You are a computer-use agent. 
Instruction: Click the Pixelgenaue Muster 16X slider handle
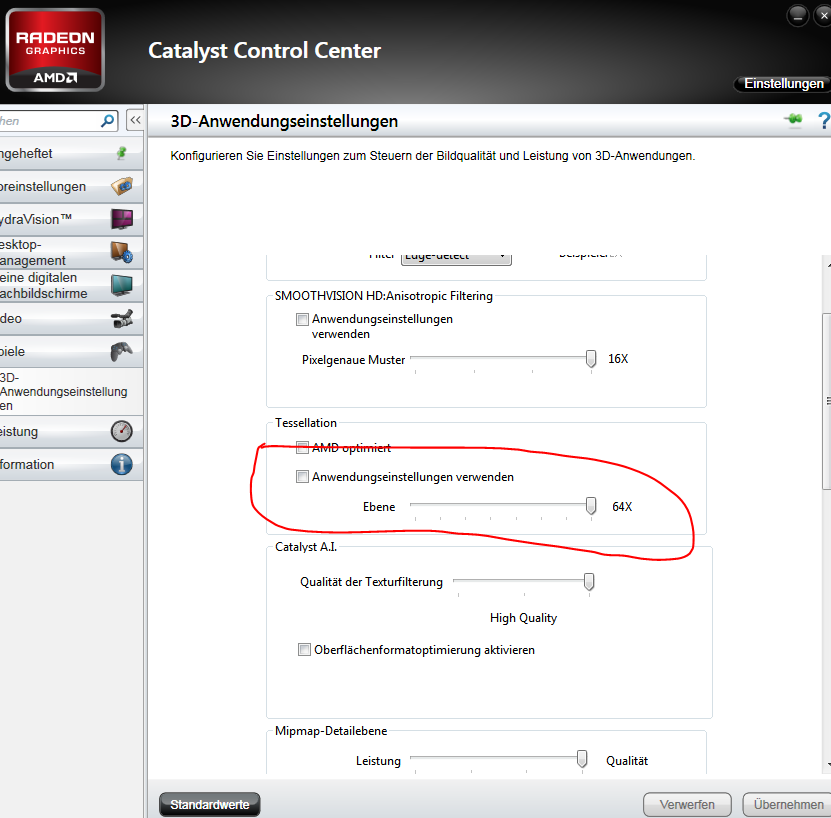point(591,359)
